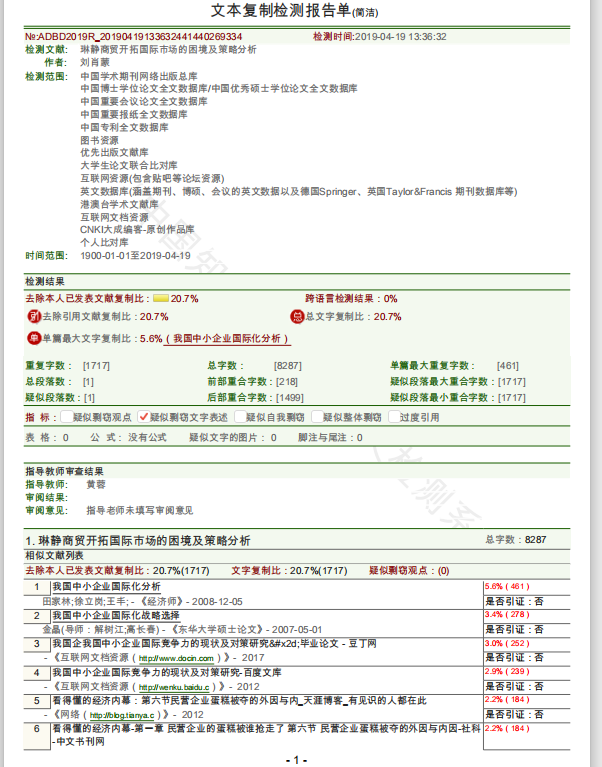The height and width of the screenshot is (767, 602).
Task: Toggle 疑似自我剽窃 checkbox
Action: point(240,417)
